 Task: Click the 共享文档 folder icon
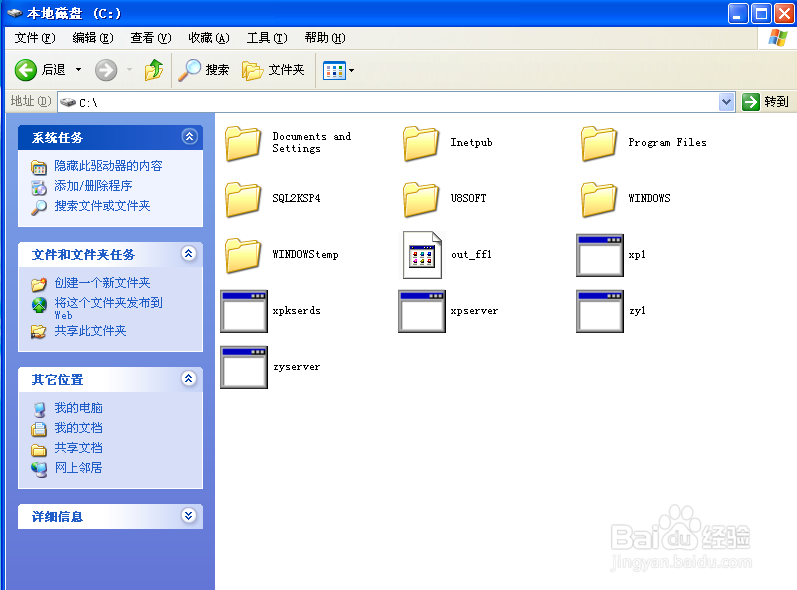tap(39, 450)
